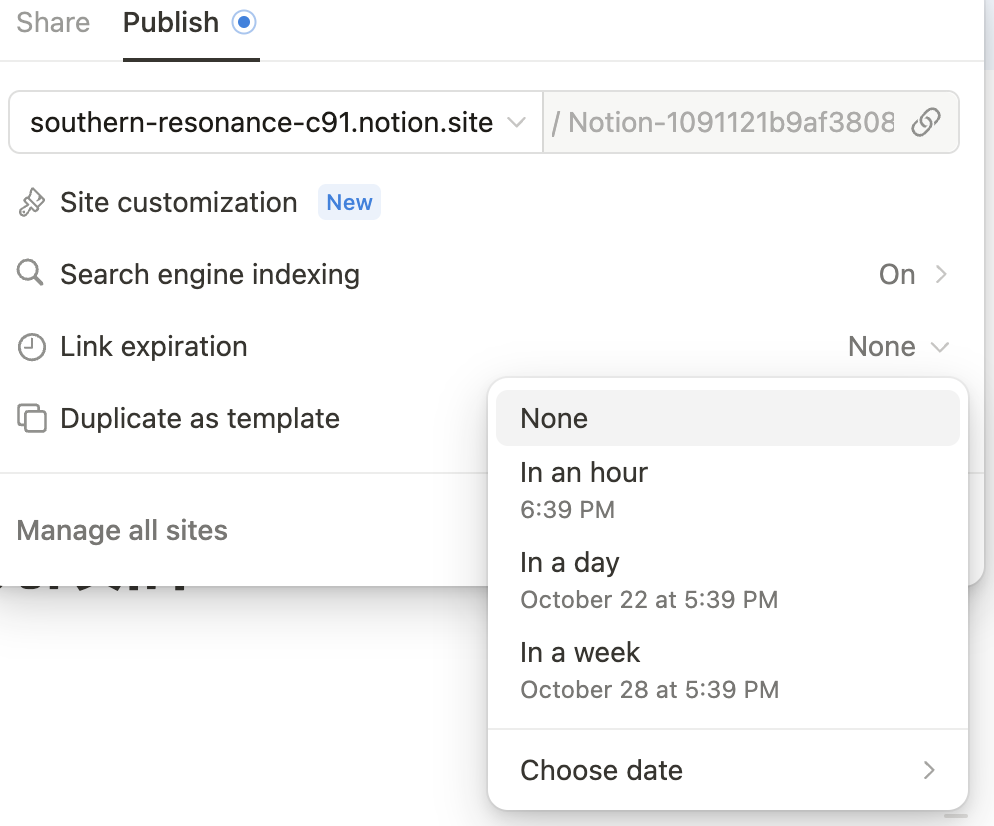Click the page URL slug field
994x826 pixels.
(x=730, y=123)
